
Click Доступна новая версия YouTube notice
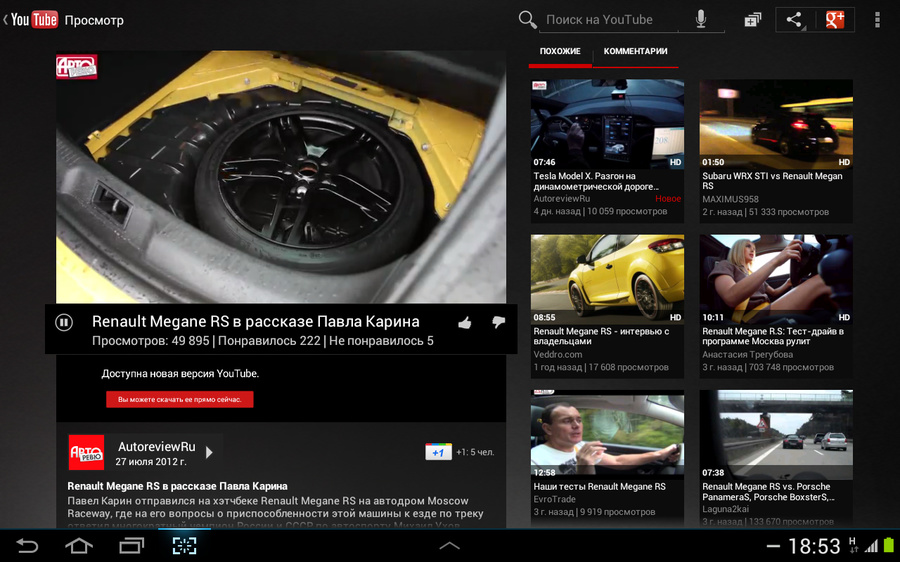pyautogui.click(x=180, y=374)
